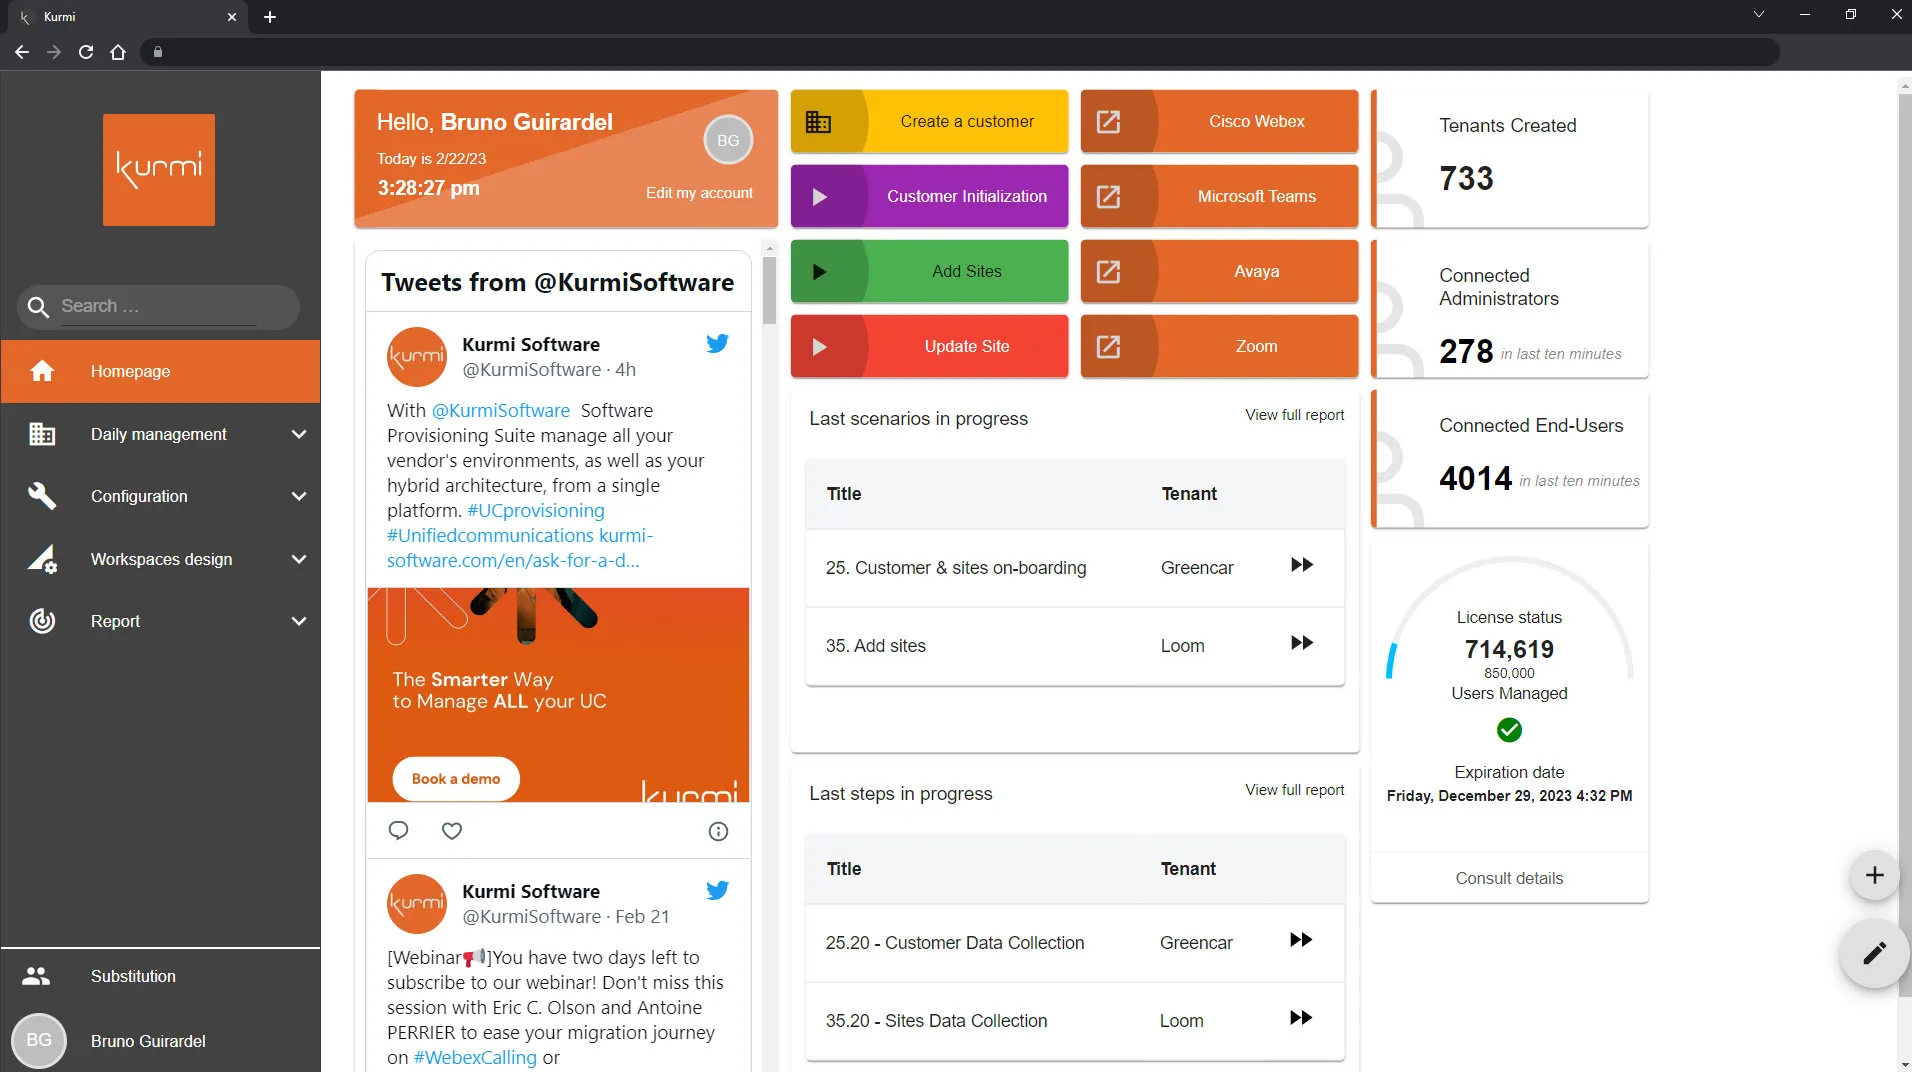Click the Twitter bird icon on the Feb 21 tweet

(717, 890)
